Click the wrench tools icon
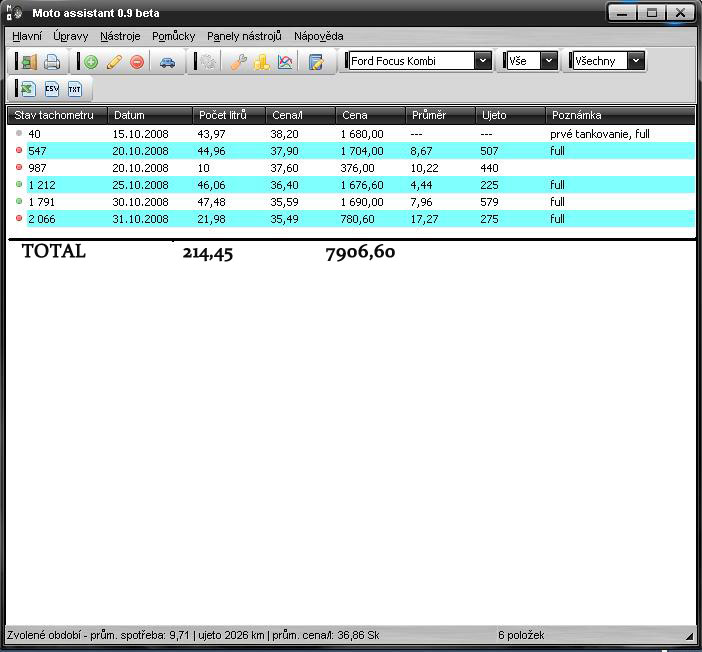Viewport: 702px width, 652px height. click(x=238, y=62)
